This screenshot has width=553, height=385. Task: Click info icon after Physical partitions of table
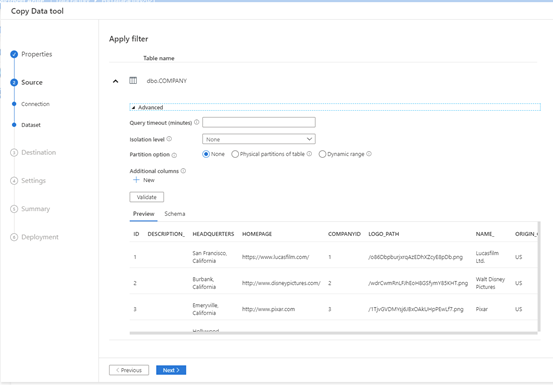(309, 154)
